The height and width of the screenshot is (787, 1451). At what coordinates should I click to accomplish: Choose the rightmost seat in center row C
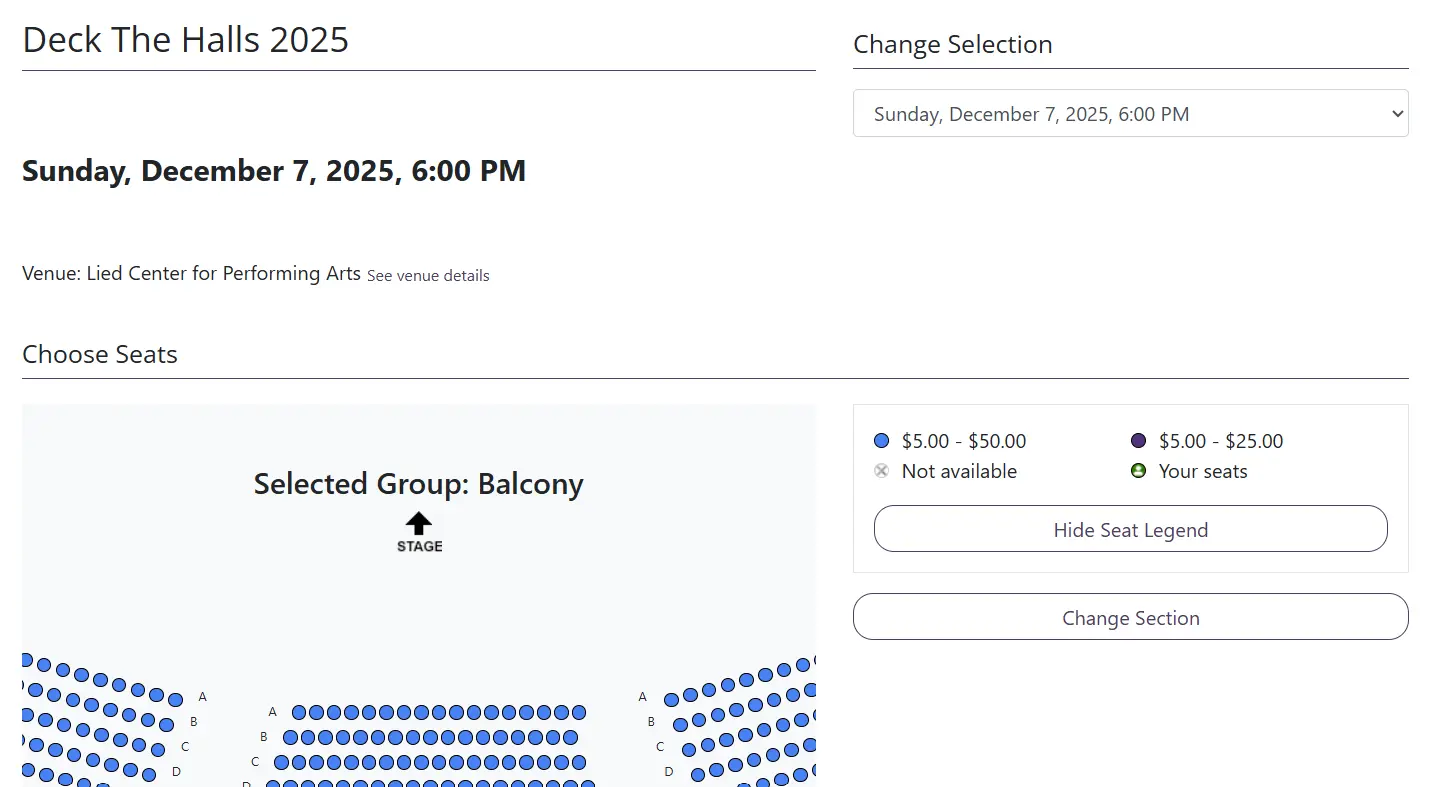click(x=579, y=762)
